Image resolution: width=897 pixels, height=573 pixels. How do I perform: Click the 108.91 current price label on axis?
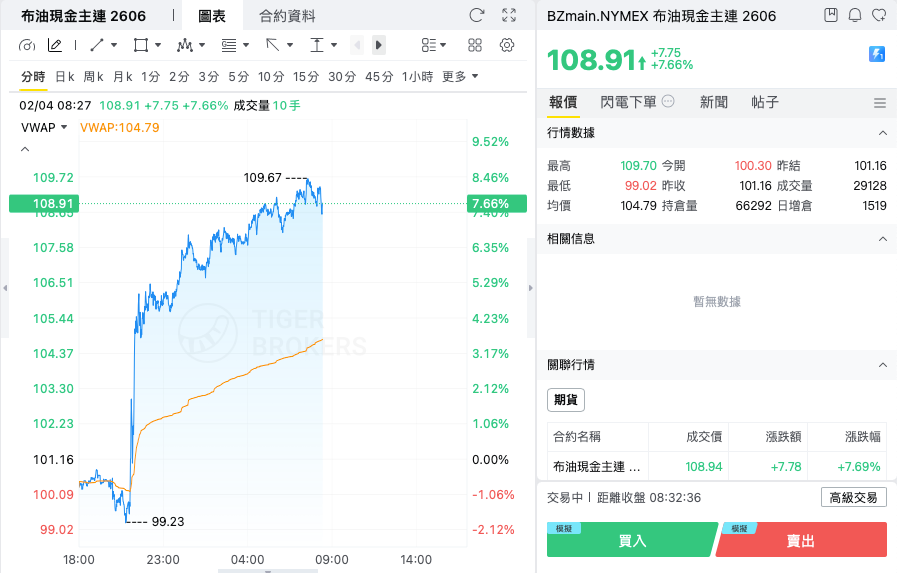click(x=44, y=204)
